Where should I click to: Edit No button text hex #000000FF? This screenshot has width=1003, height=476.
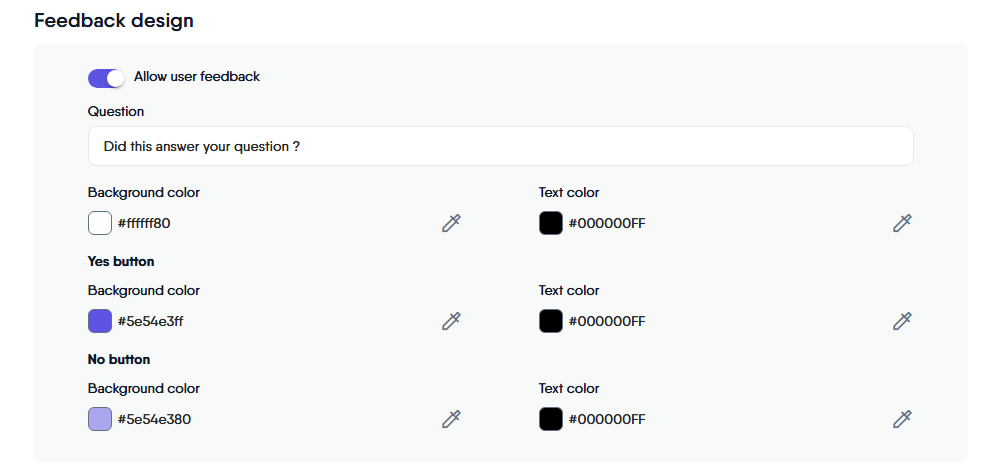[607, 419]
